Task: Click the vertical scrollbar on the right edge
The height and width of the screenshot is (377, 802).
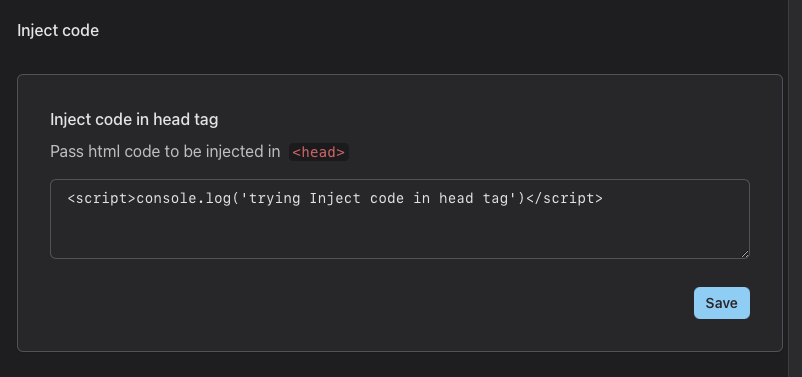Action: [795, 188]
